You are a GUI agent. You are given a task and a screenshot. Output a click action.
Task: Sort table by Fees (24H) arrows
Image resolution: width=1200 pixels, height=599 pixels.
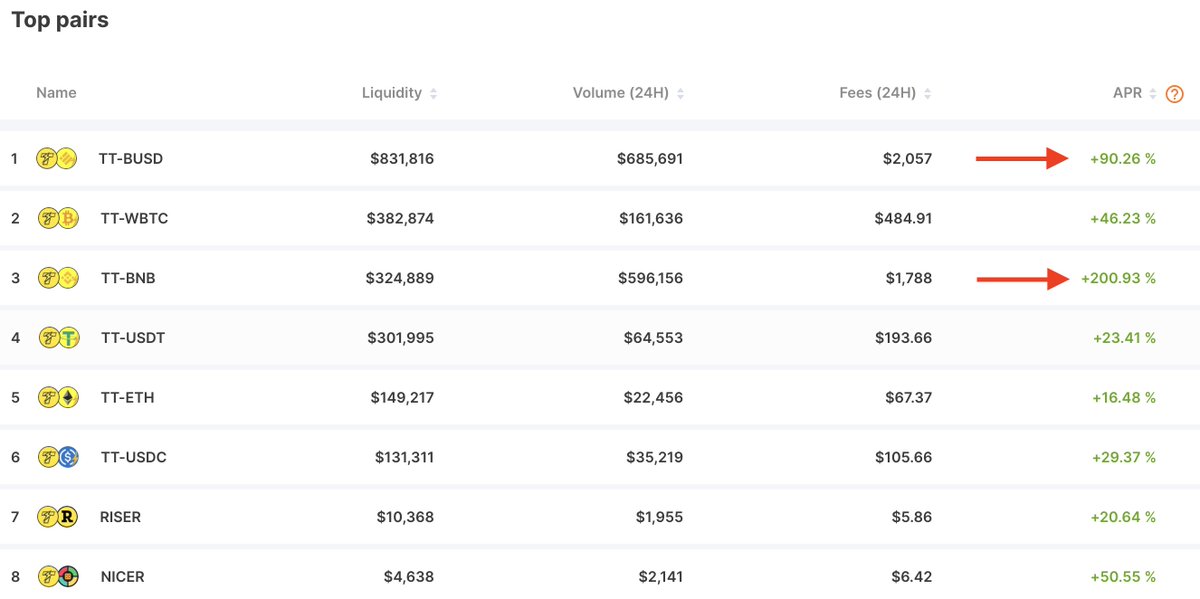pos(928,94)
